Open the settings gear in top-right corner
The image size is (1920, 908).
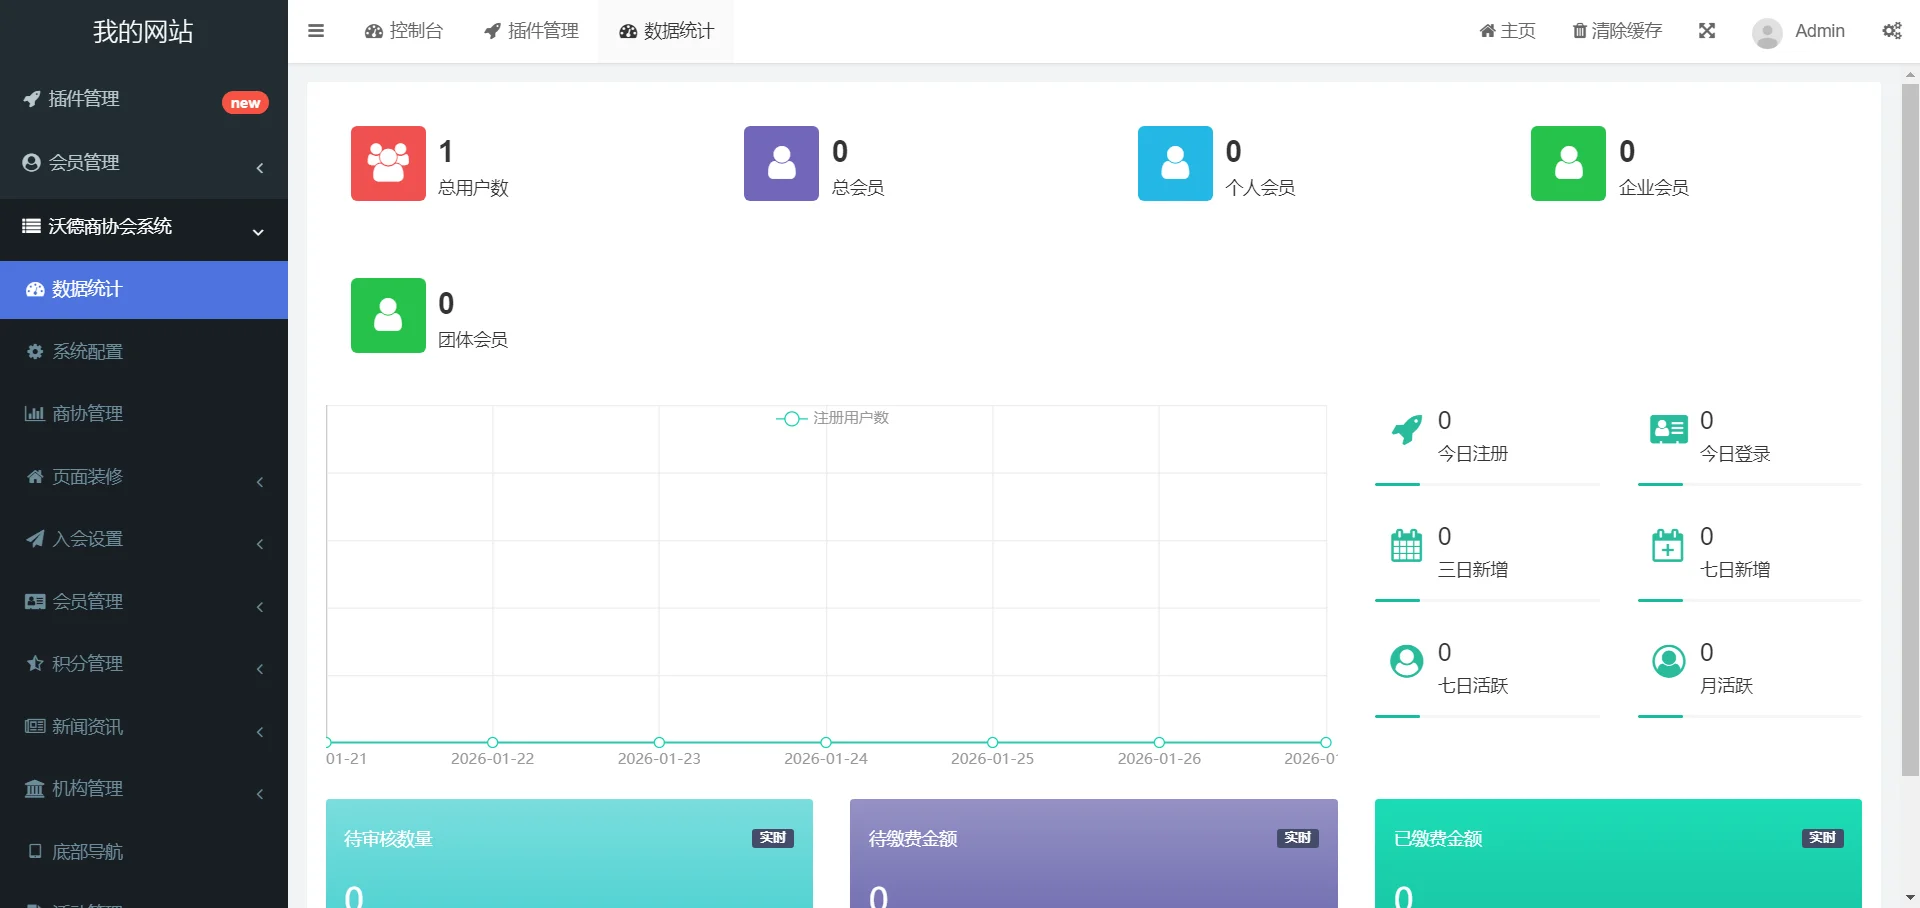1893,31
